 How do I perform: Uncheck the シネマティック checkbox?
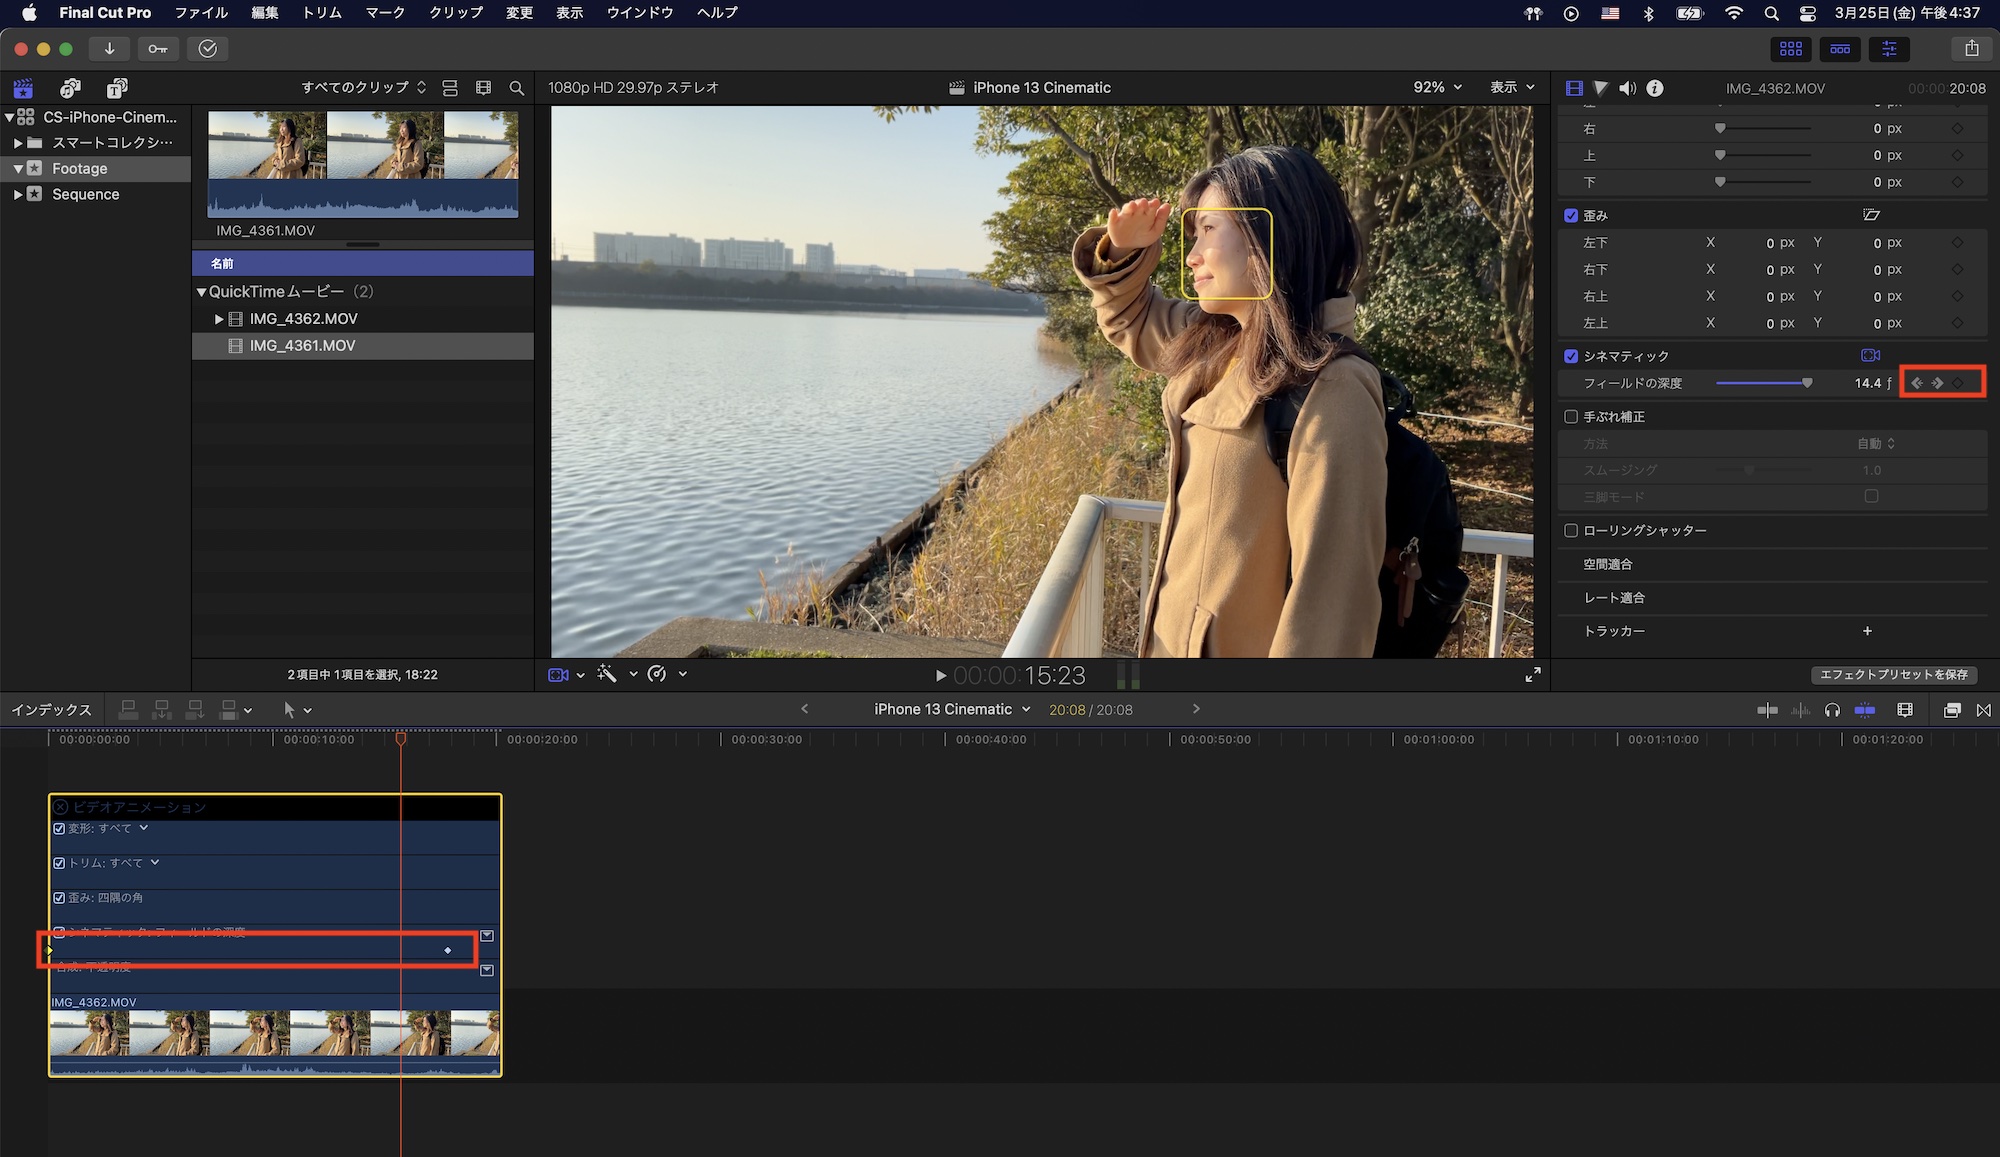click(x=1571, y=356)
